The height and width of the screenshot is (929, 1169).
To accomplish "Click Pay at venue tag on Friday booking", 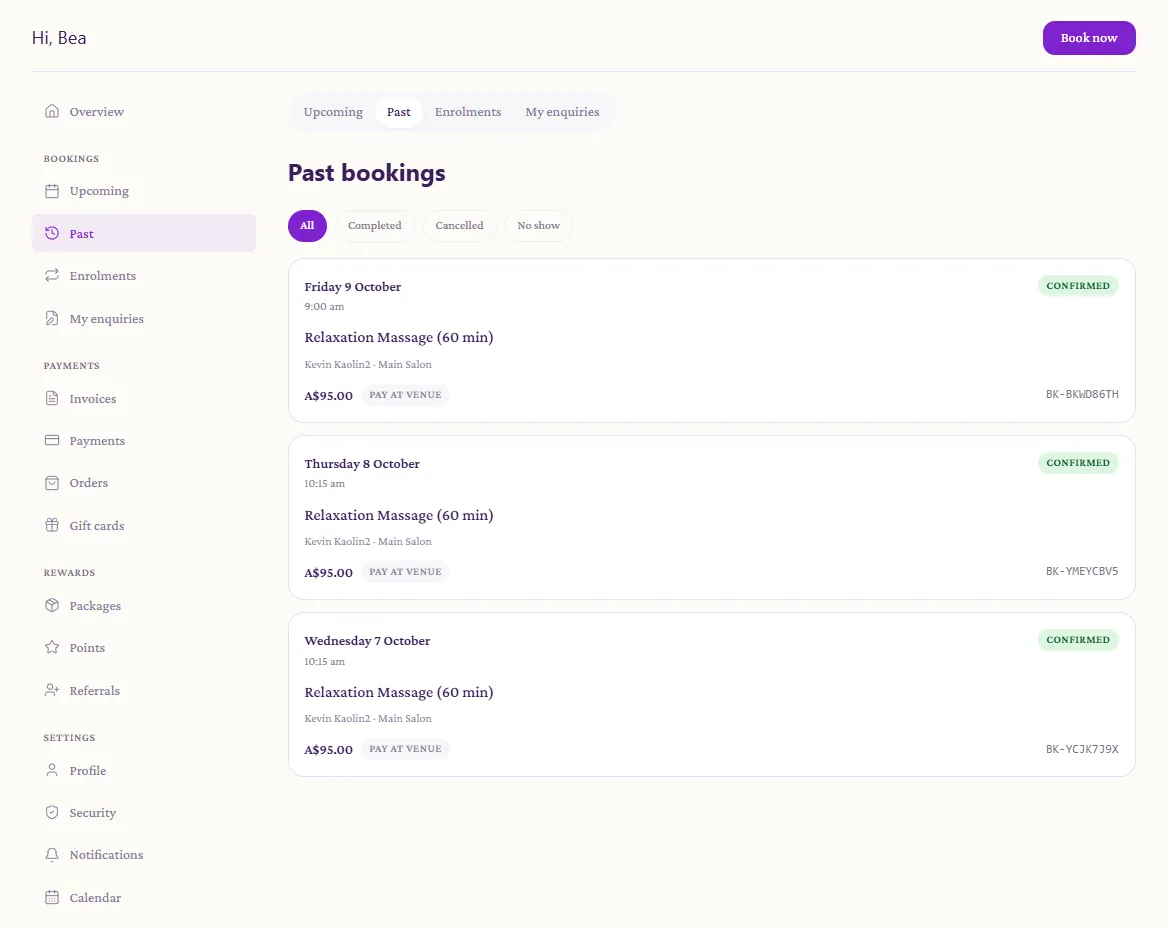I will click(405, 395).
